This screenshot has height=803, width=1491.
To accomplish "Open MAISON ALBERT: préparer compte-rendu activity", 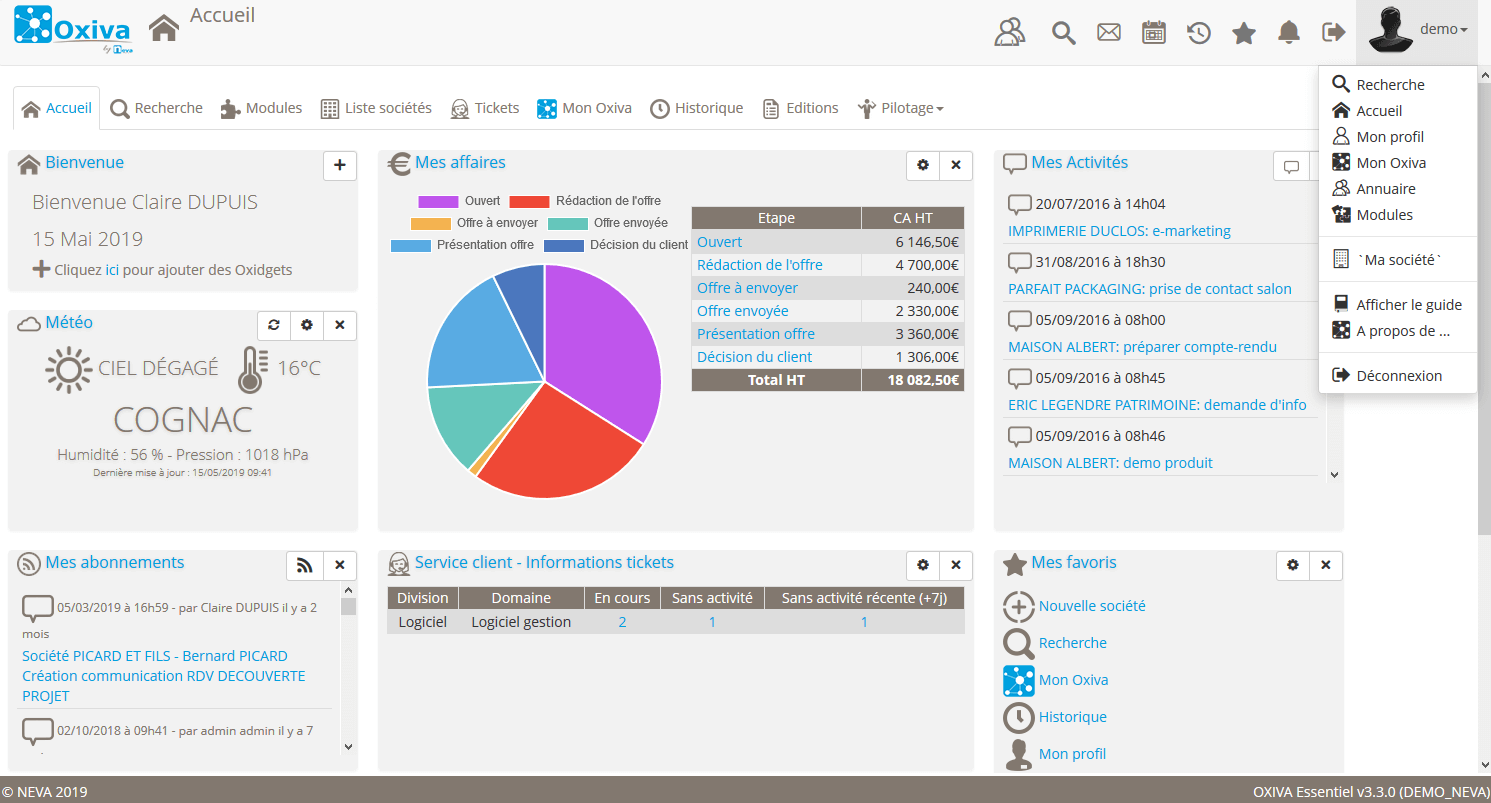I will 1142,347.
